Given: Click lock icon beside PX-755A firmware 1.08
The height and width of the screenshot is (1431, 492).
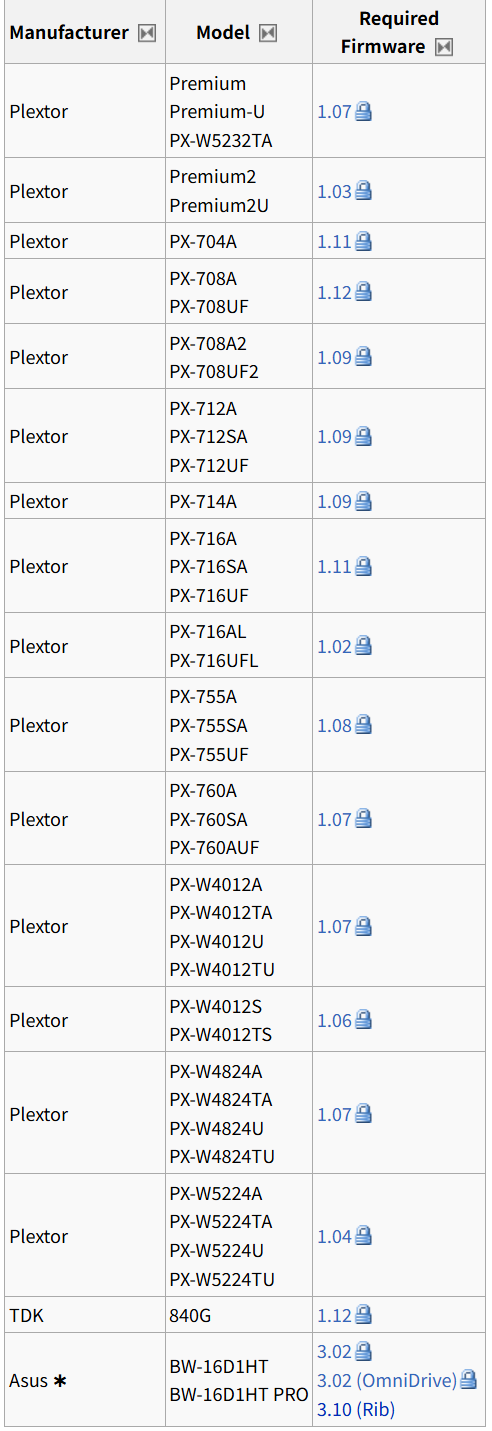Looking at the screenshot, I should pyautogui.click(x=364, y=725).
